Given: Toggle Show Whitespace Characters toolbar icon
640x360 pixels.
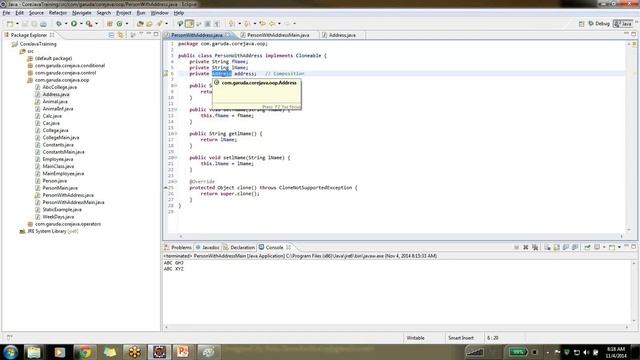Looking at the screenshot, I should (x=217, y=24).
